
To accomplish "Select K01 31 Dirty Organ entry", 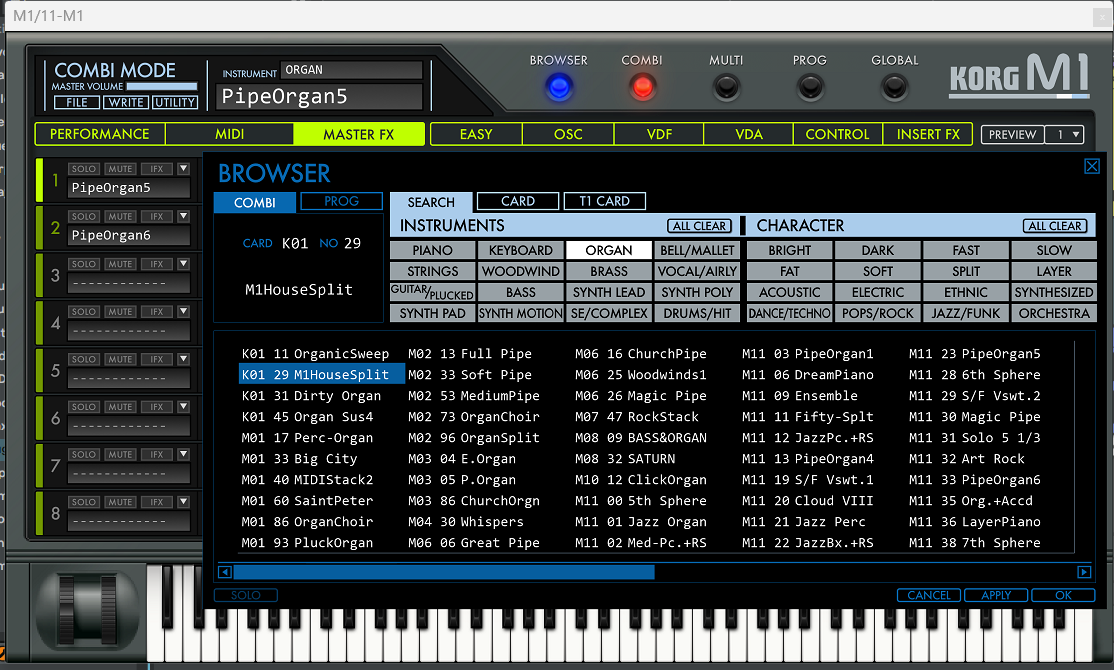I will tap(311, 396).
